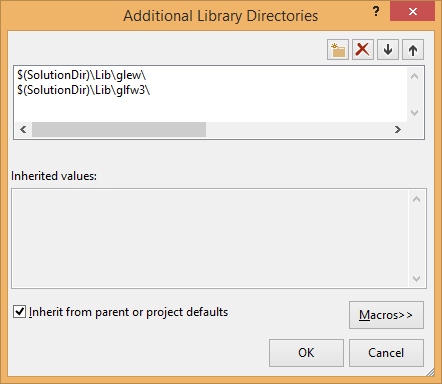Click the directories list left scroll arrow
The width and height of the screenshot is (442, 384).
click(23, 129)
